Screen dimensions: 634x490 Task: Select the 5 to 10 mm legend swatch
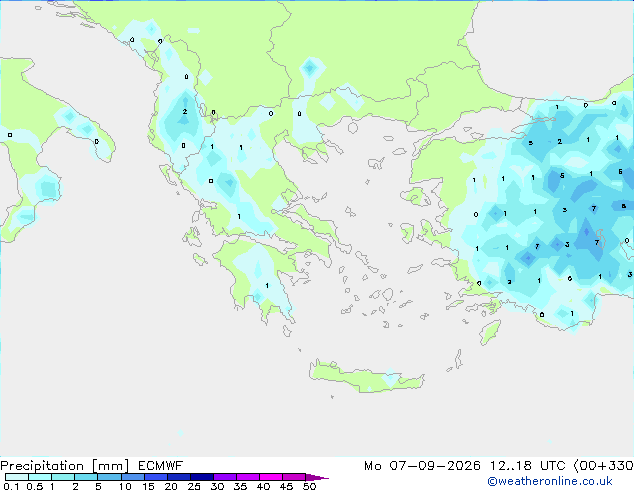(109, 477)
